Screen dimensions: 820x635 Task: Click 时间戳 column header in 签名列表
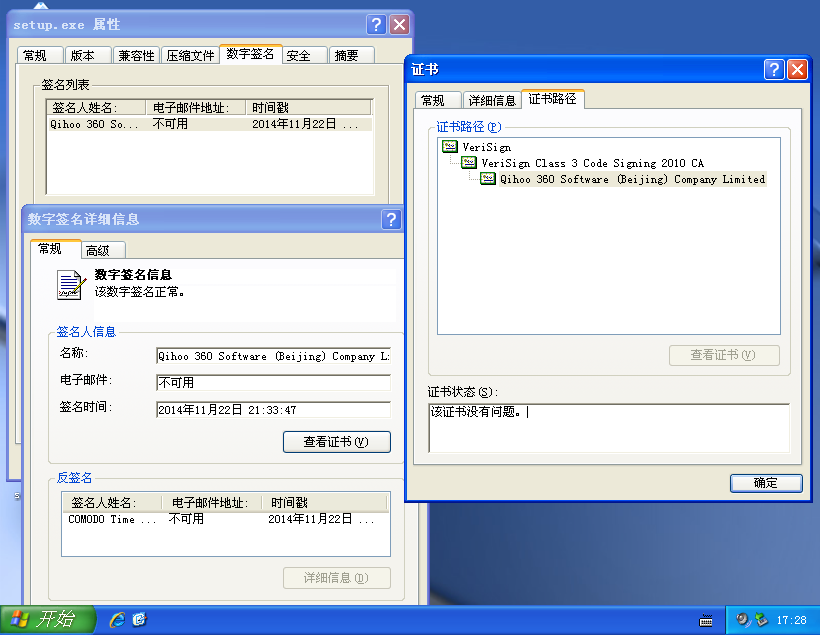click(x=309, y=108)
